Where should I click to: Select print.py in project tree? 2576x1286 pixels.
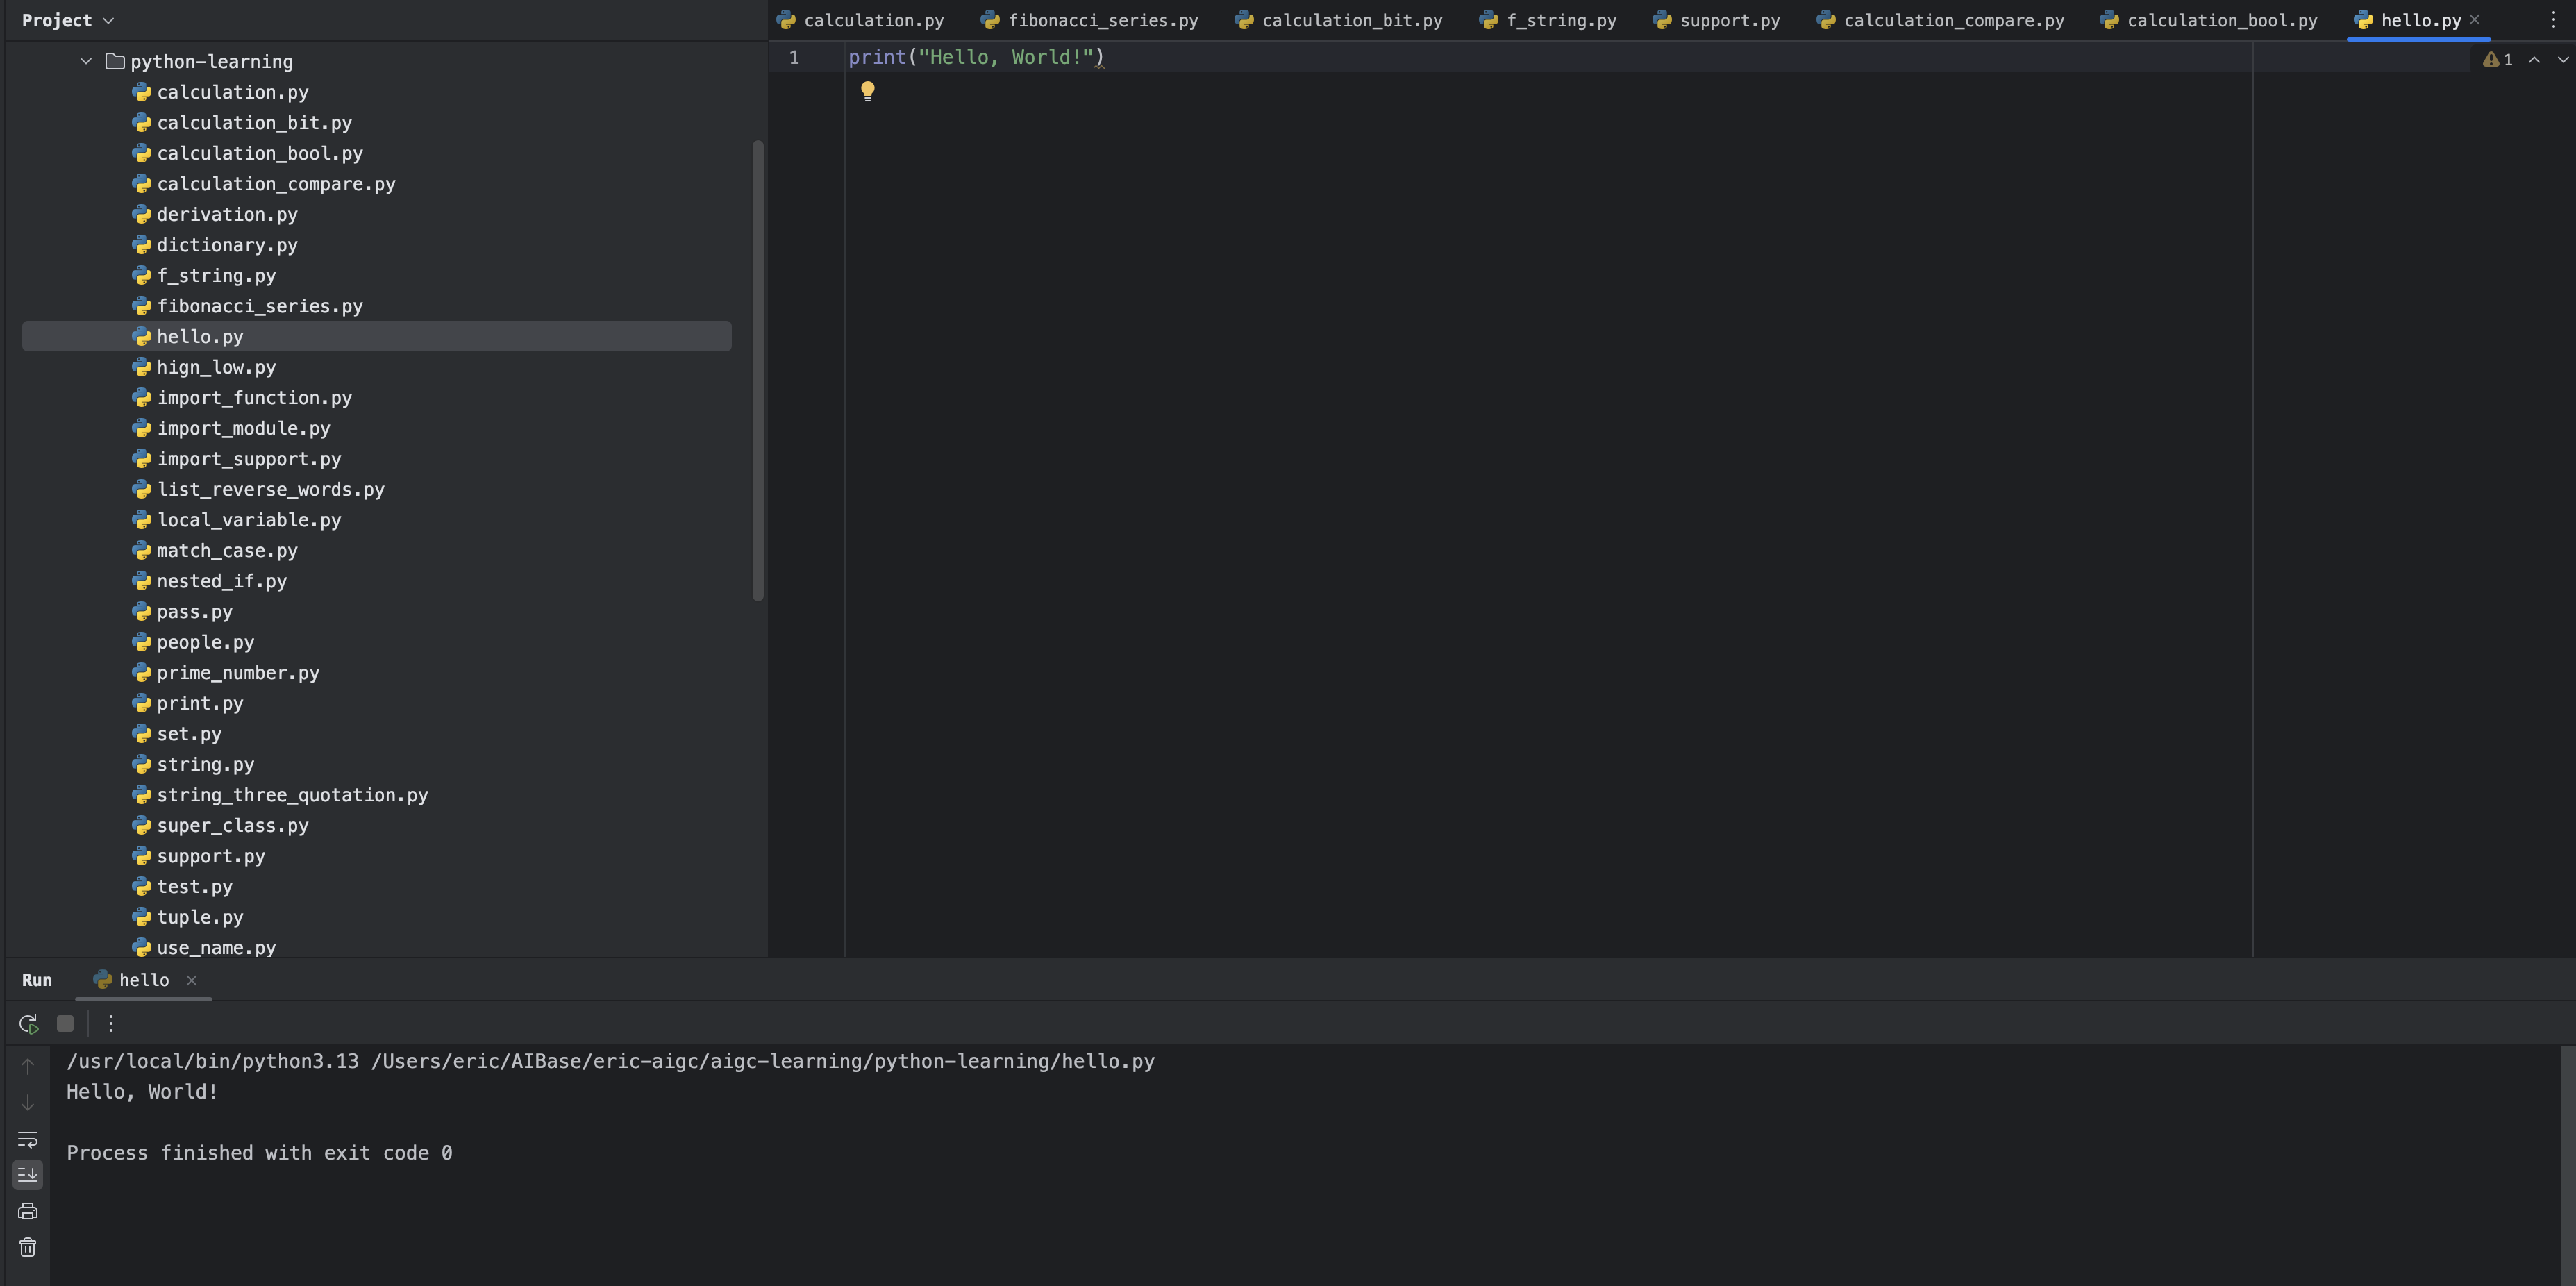[188, 703]
